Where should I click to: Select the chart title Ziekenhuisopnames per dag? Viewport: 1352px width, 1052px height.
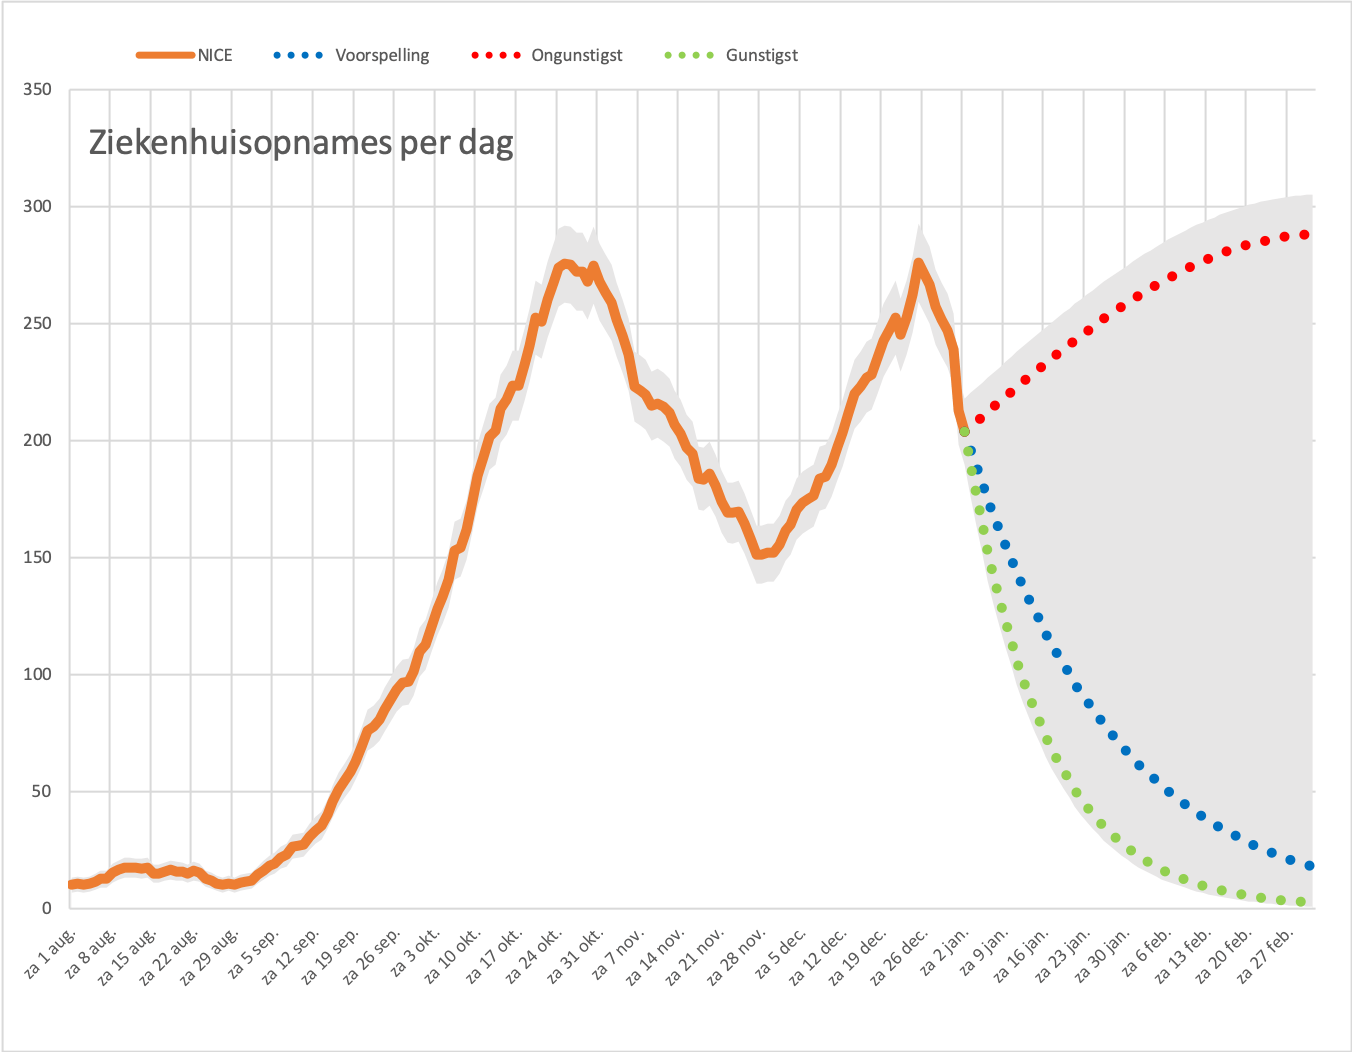pos(301,143)
